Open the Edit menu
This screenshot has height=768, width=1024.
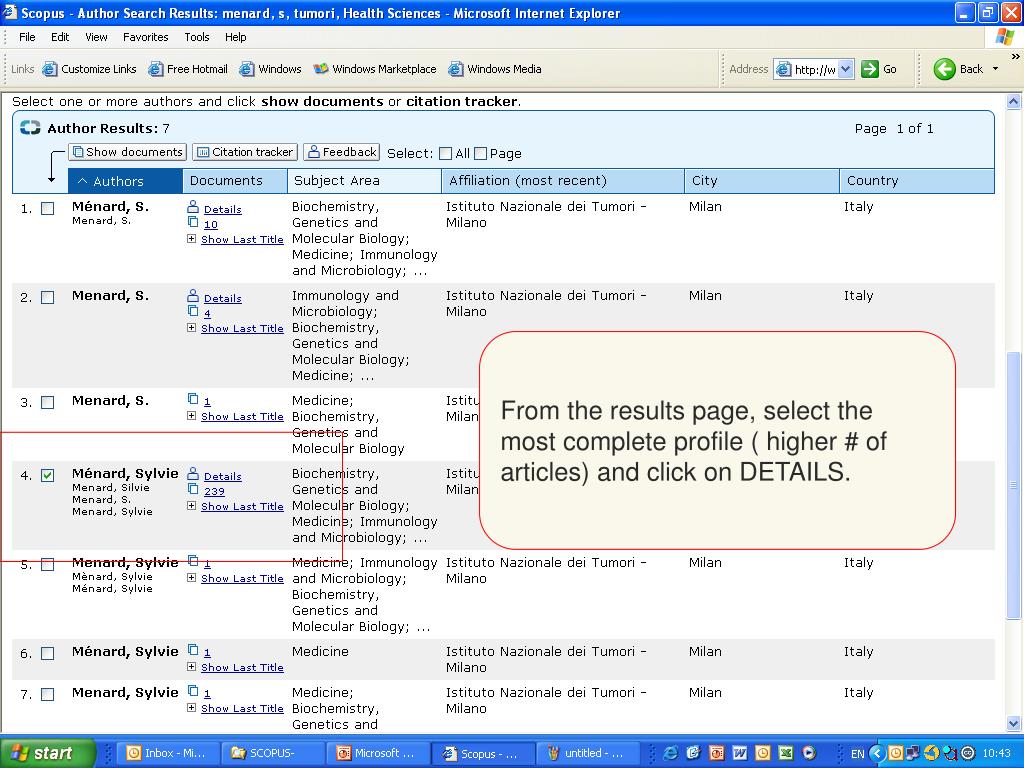click(60, 37)
